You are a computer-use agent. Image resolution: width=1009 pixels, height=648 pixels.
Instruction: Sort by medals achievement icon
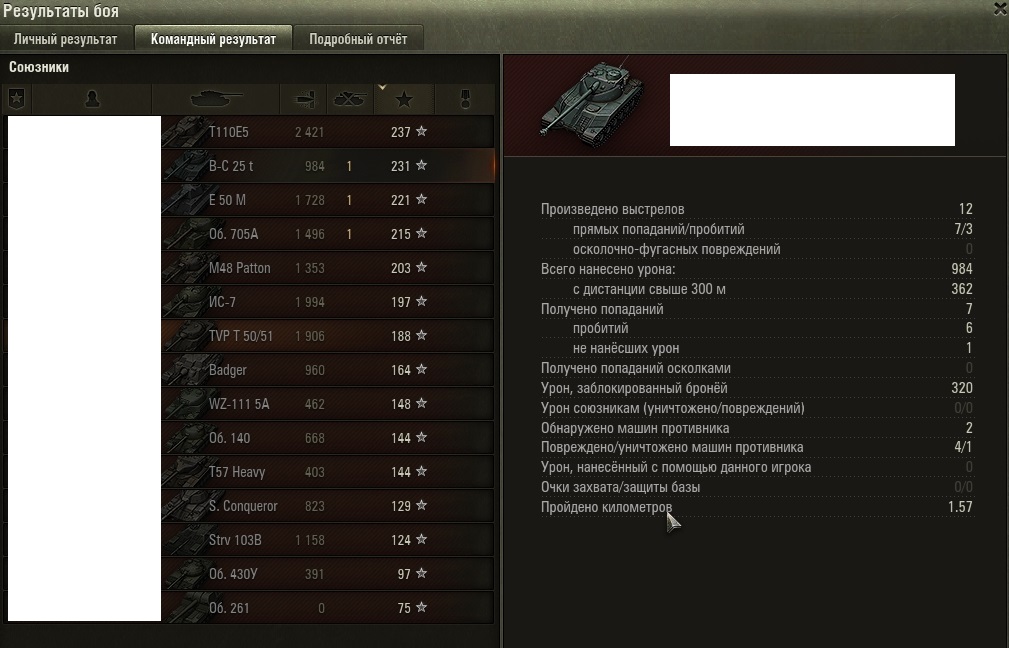click(465, 99)
